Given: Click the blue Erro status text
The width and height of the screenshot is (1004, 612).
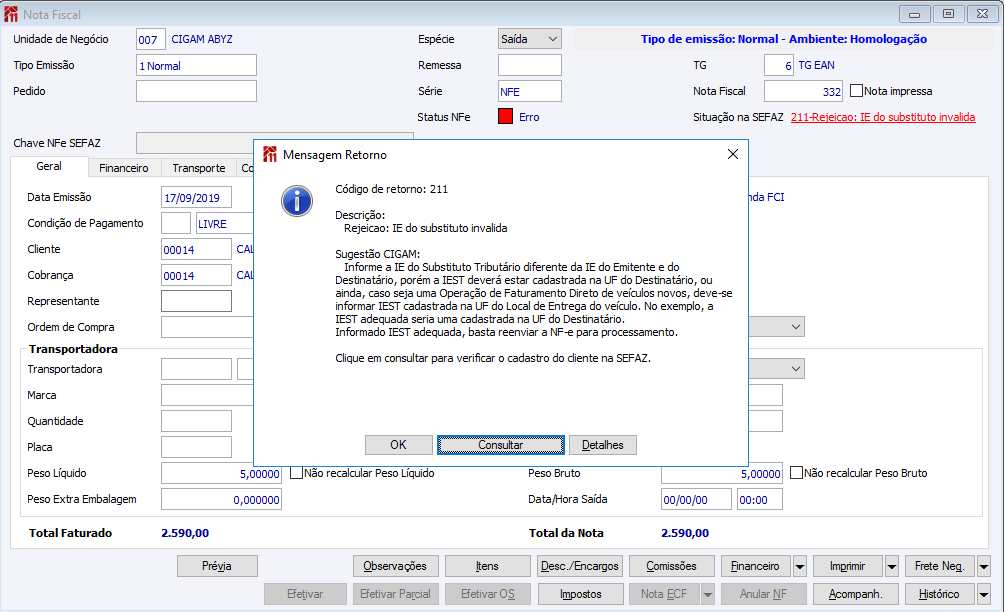Looking at the screenshot, I should (x=529, y=117).
